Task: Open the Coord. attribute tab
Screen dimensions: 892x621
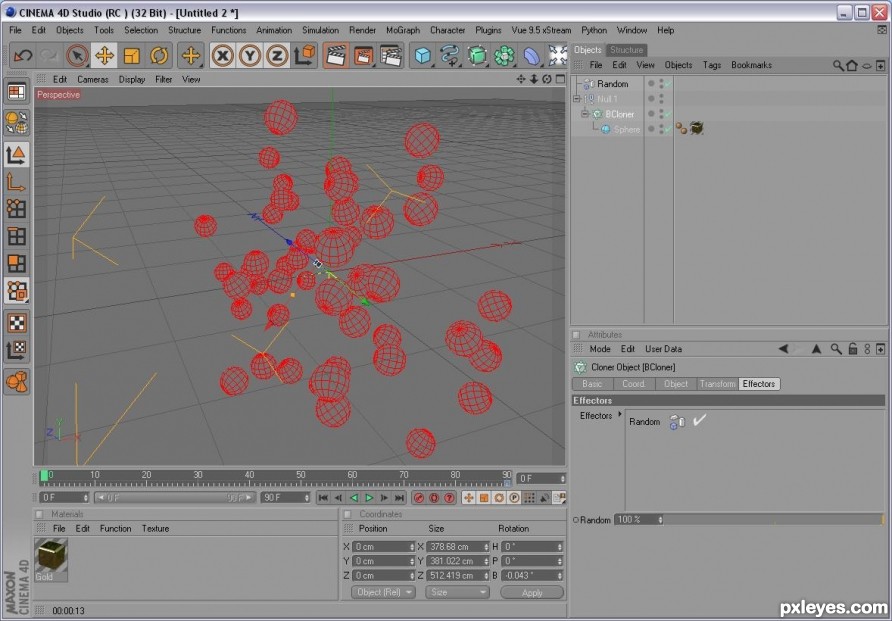Action: point(633,384)
